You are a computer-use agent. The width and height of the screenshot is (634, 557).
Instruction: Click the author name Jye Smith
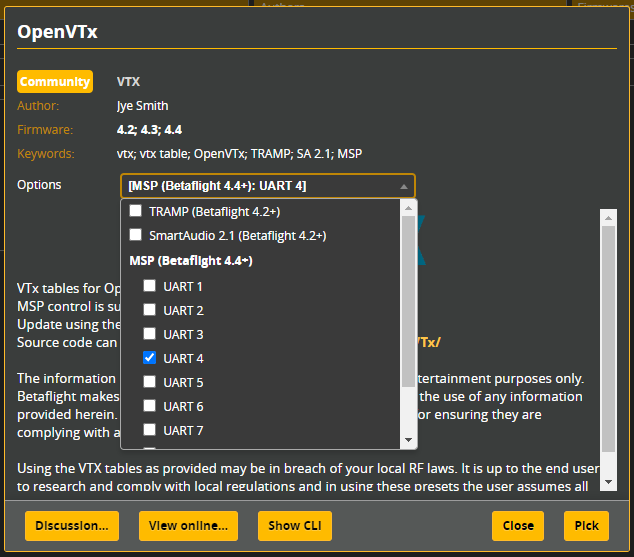tap(142, 106)
